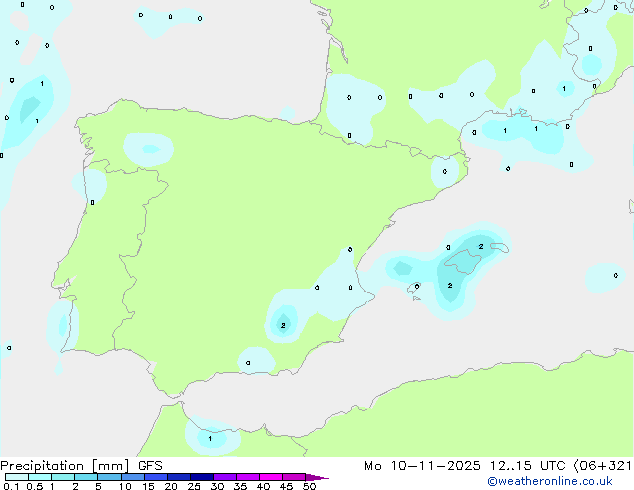This screenshot has width=634, height=490.
Task: Click the 0.5–1 mm legend color swatch
Action: (40, 477)
